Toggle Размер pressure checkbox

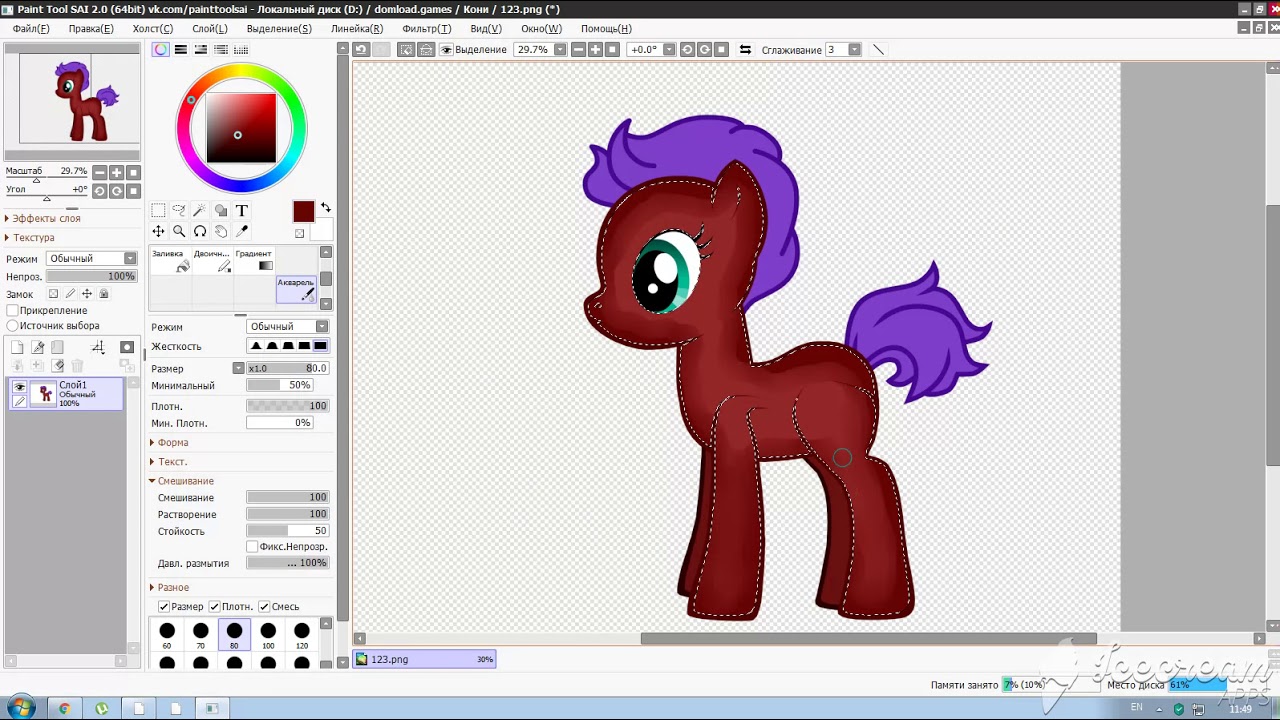(x=164, y=607)
